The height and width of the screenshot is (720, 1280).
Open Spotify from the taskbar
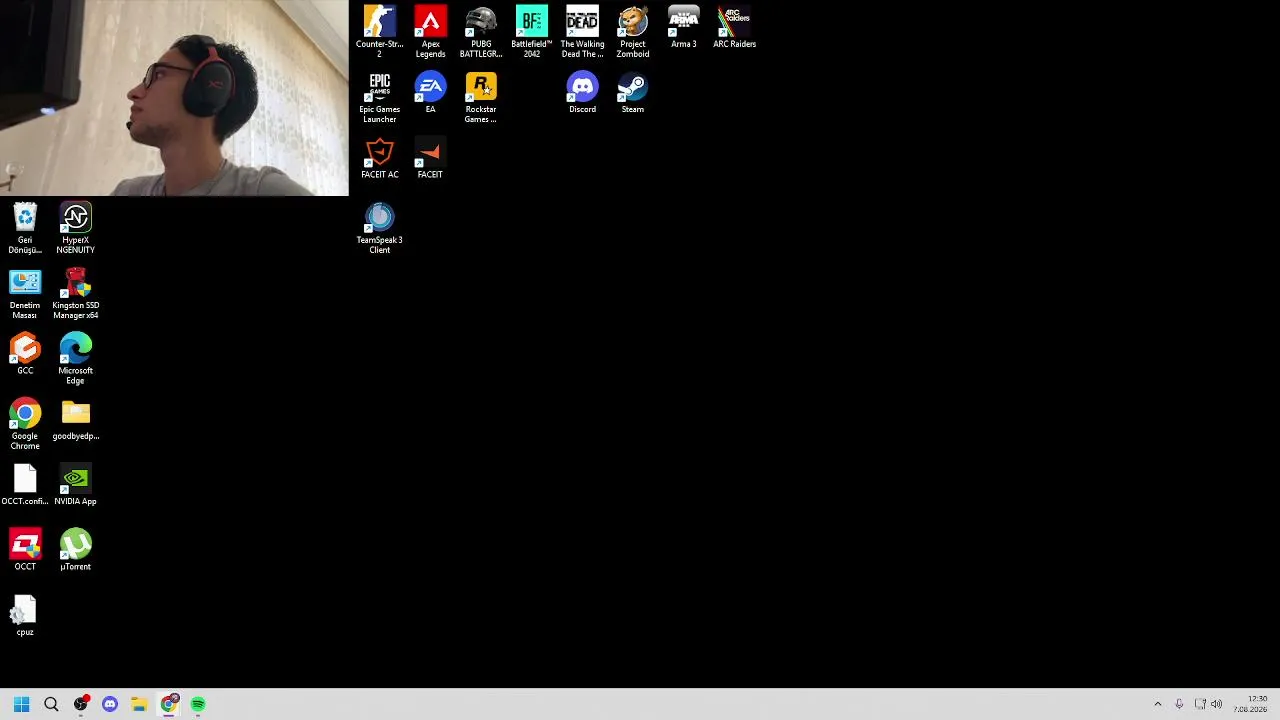coord(198,704)
